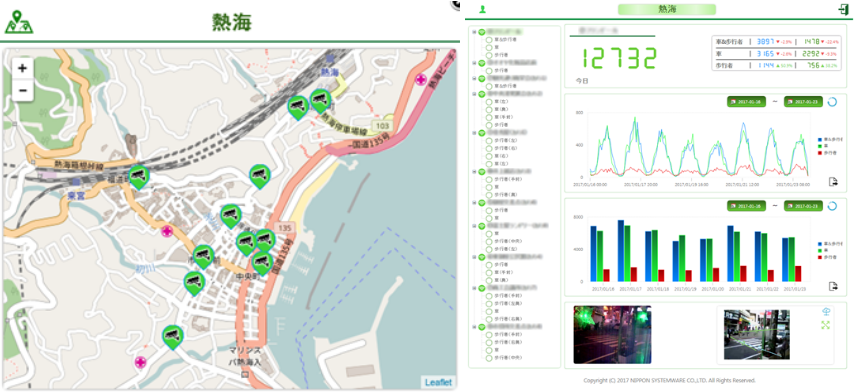Viewport: 854px width, 392px height.
Task: Zoom in on the map
Action: click(x=22, y=69)
